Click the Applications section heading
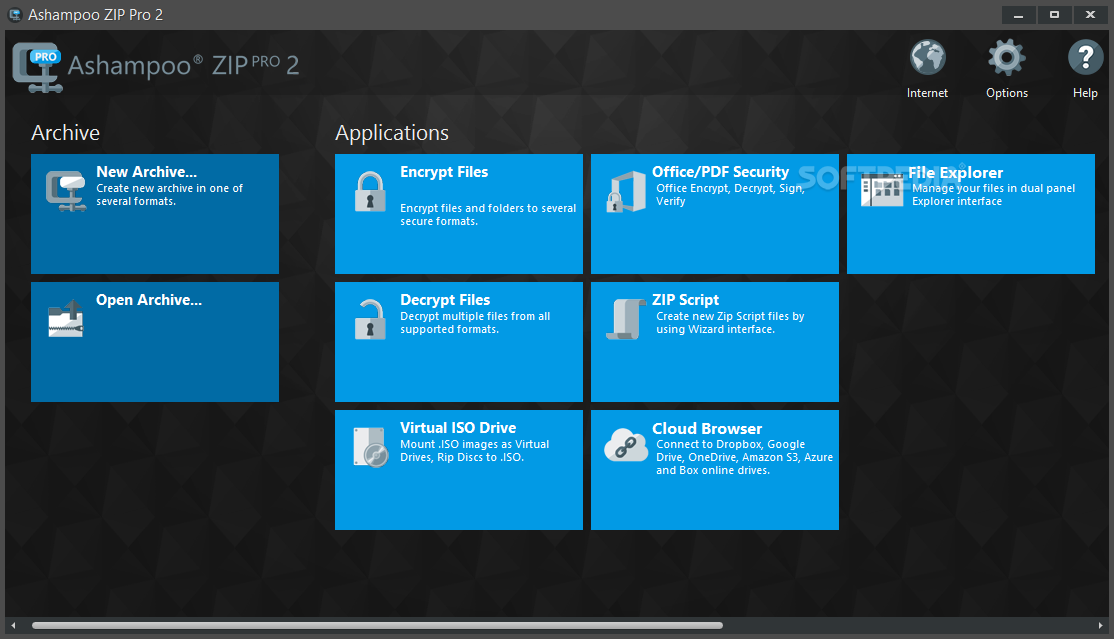 [x=391, y=133]
